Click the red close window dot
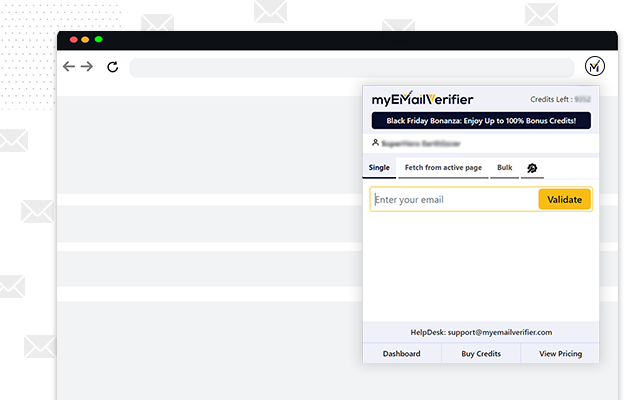This screenshot has height=400, width=640. coord(73,40)
